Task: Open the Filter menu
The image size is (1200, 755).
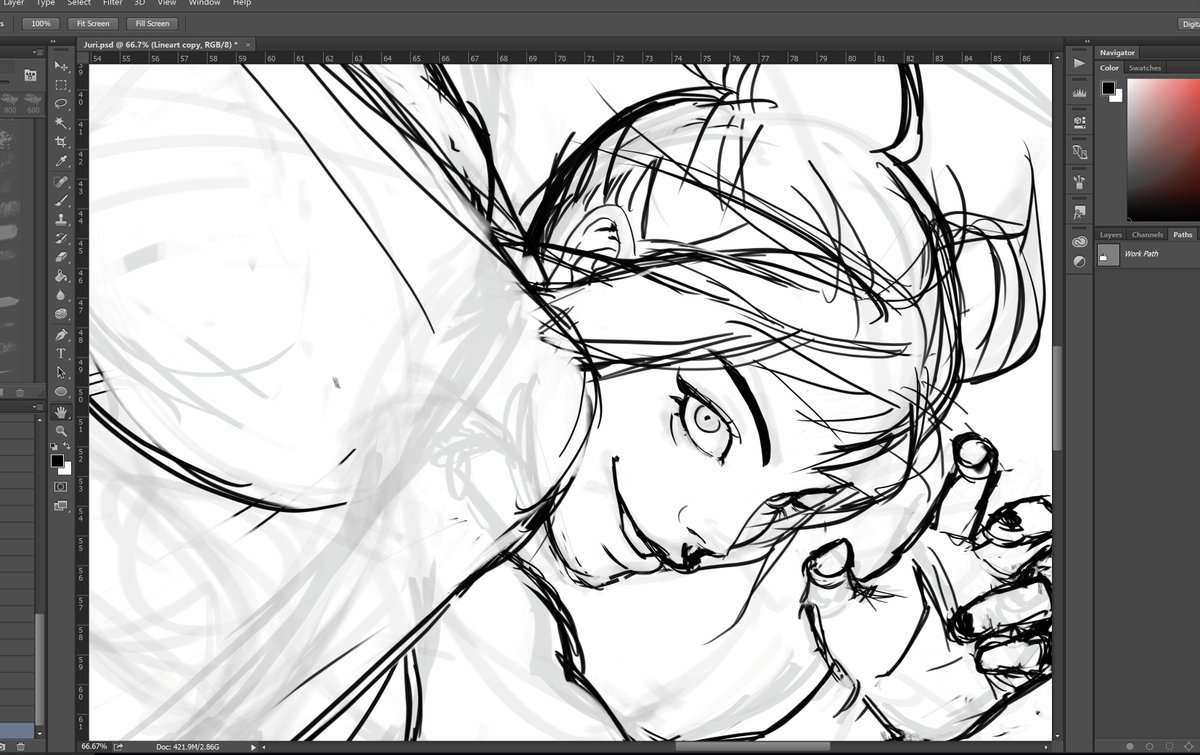Action: 113,4
